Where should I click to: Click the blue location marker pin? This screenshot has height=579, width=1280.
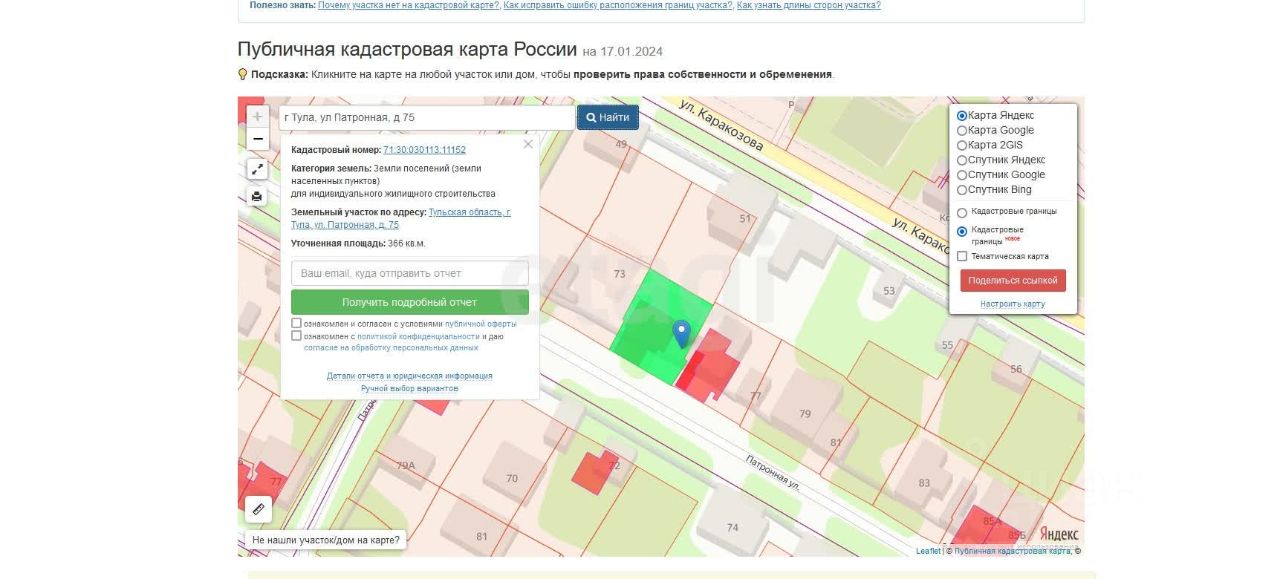[x=682, y=334]
